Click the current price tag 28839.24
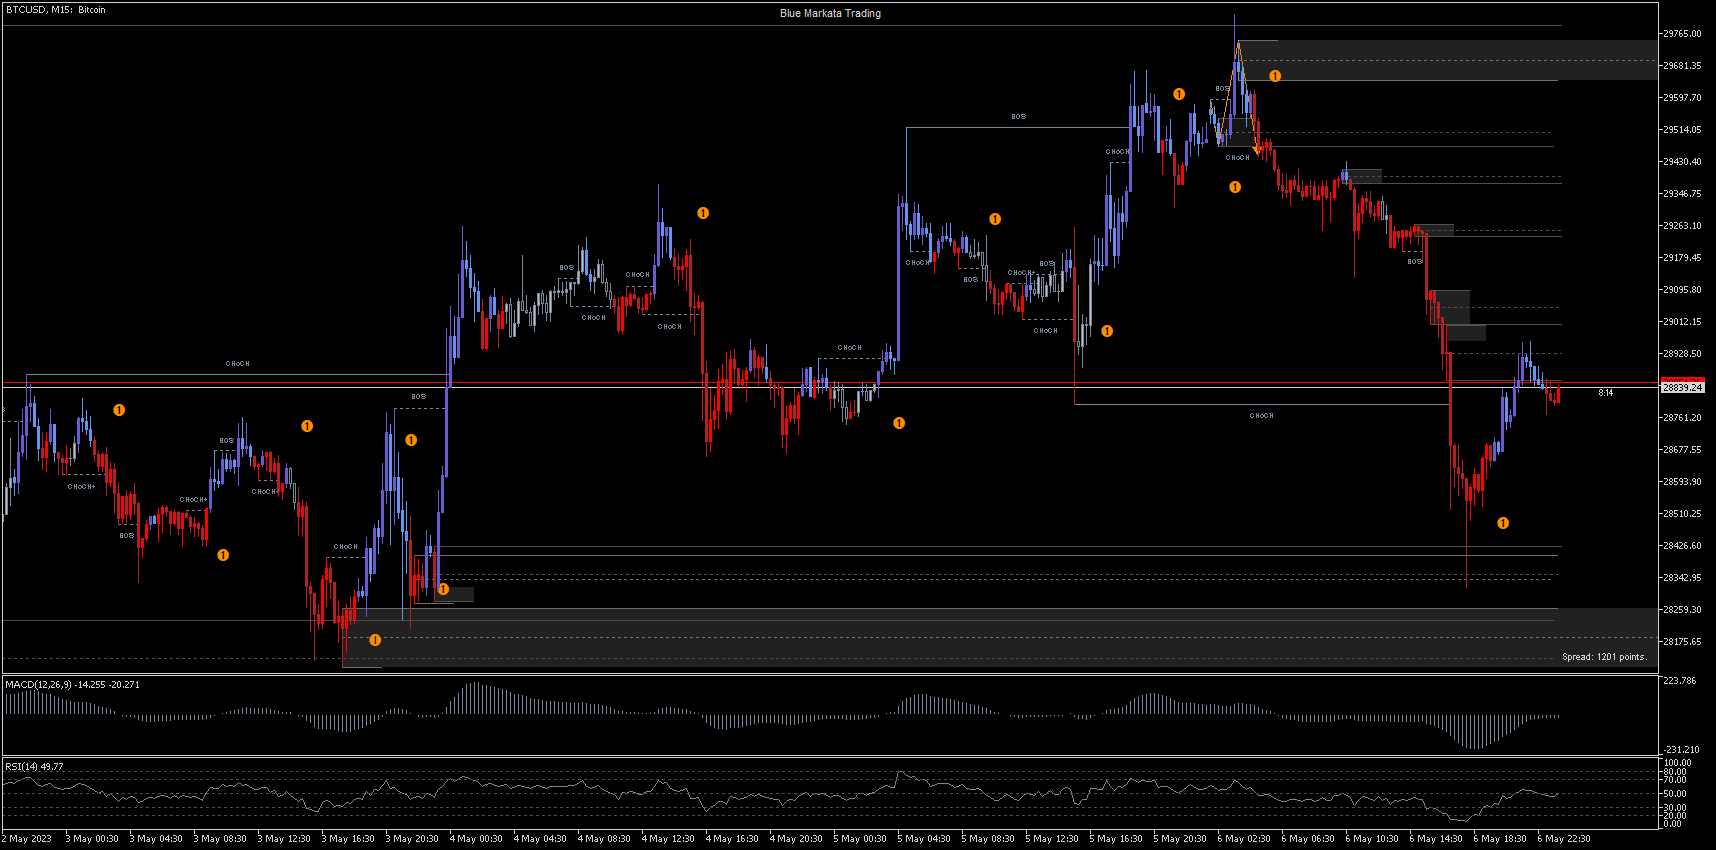Screen dimensions: 1716x850 (x=1682, y=387)
